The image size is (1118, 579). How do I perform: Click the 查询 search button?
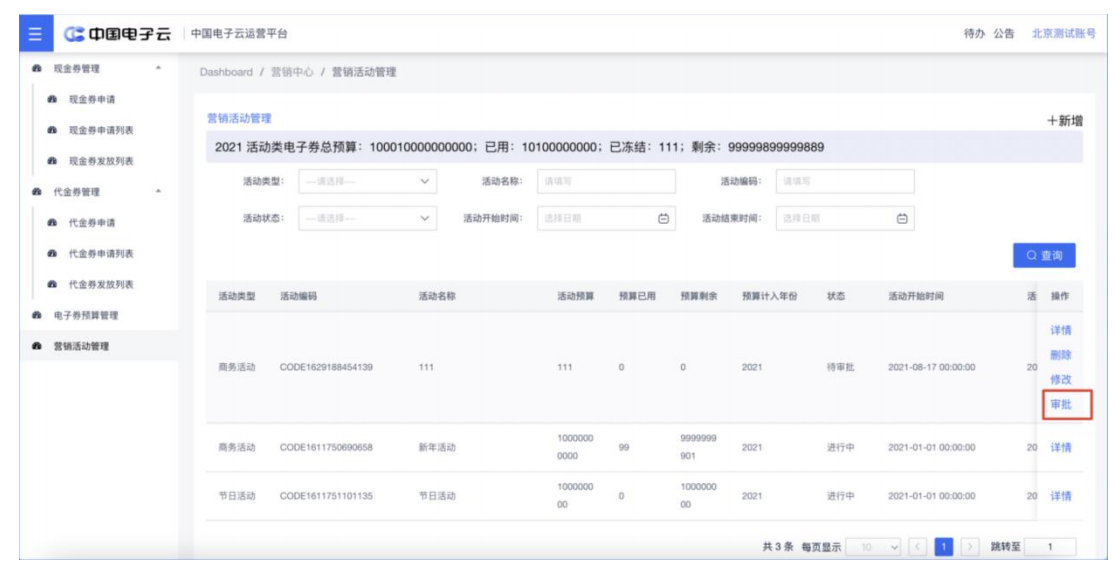(x=1044, y=255)
